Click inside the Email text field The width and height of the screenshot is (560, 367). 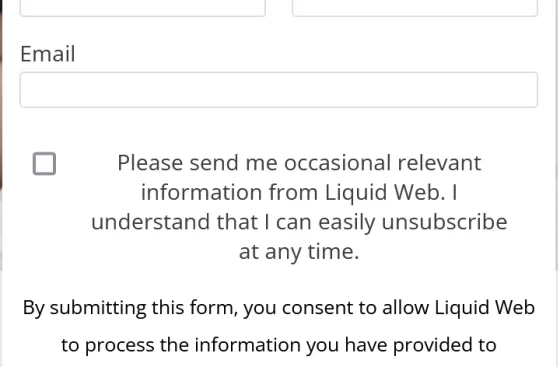coord(279,90)
